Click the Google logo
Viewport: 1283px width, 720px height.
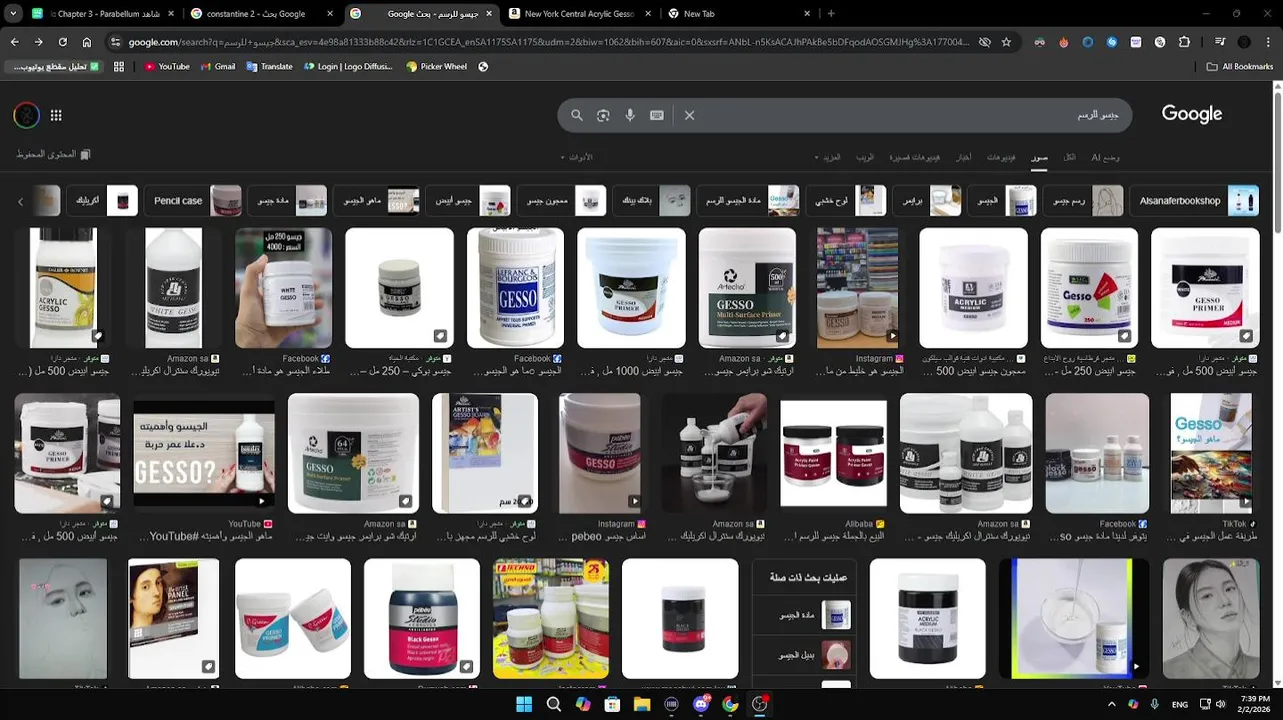coord(1192,114)
